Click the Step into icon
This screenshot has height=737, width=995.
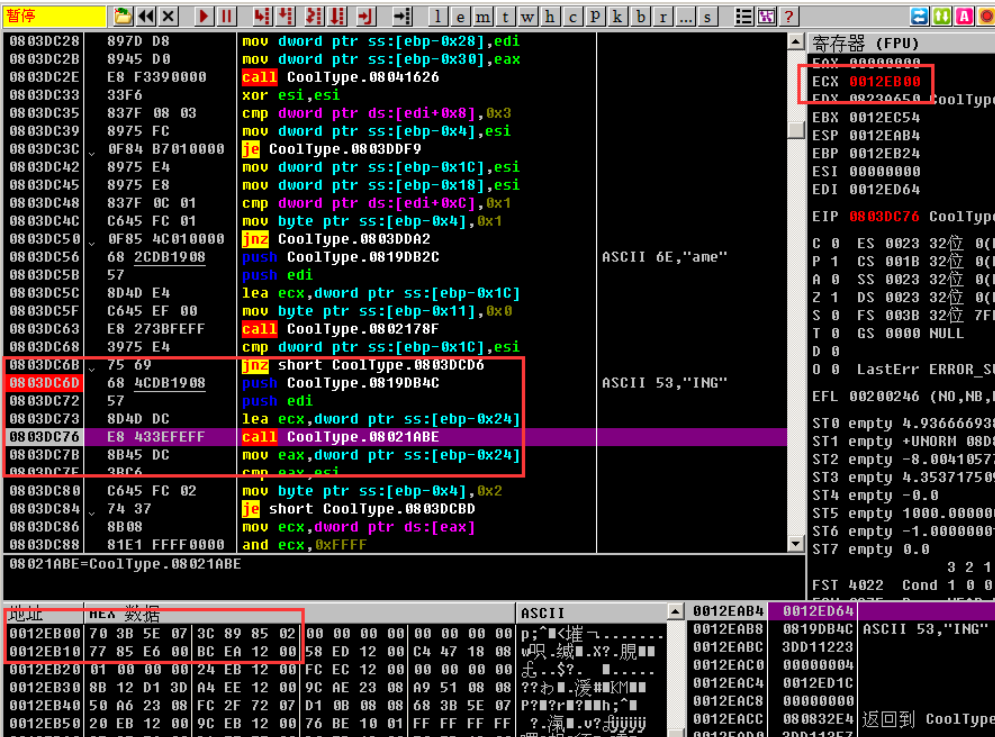pos(262,17)
